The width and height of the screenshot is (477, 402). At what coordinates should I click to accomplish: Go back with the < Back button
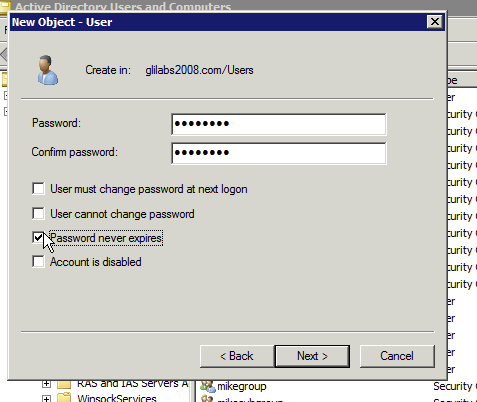[x=237, y=356]
